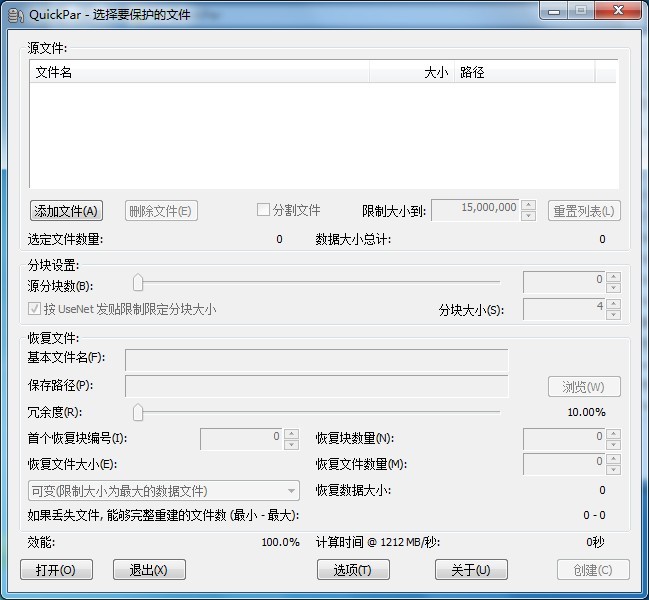Click the 冗余度 slider handle
This screenshot has width=649, height=600.
(x=138, y=412)
